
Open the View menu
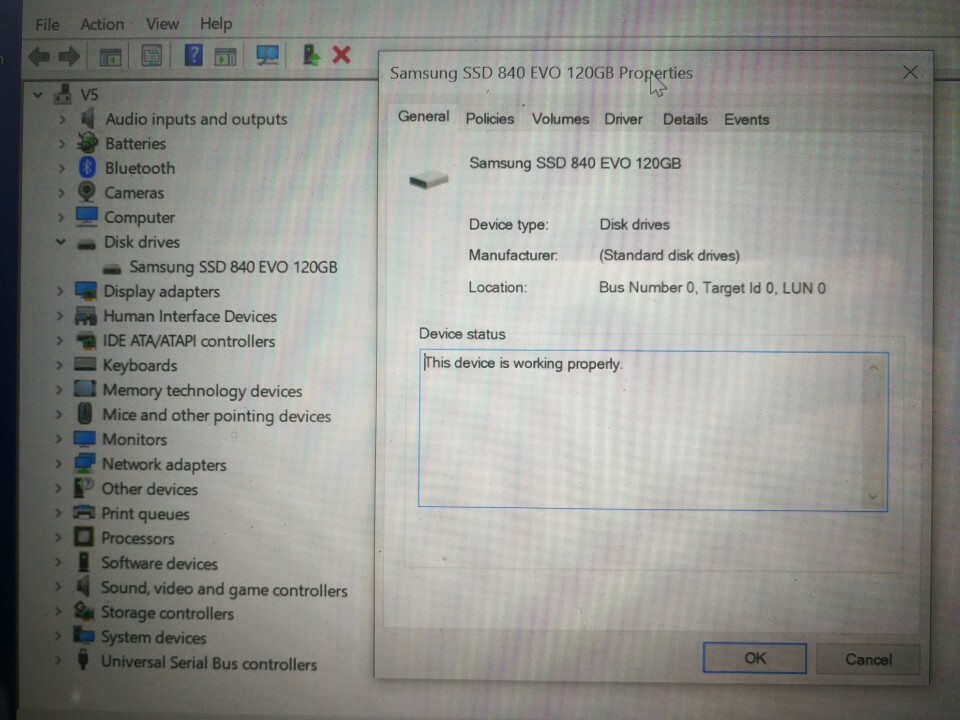[x=162, y=24]
